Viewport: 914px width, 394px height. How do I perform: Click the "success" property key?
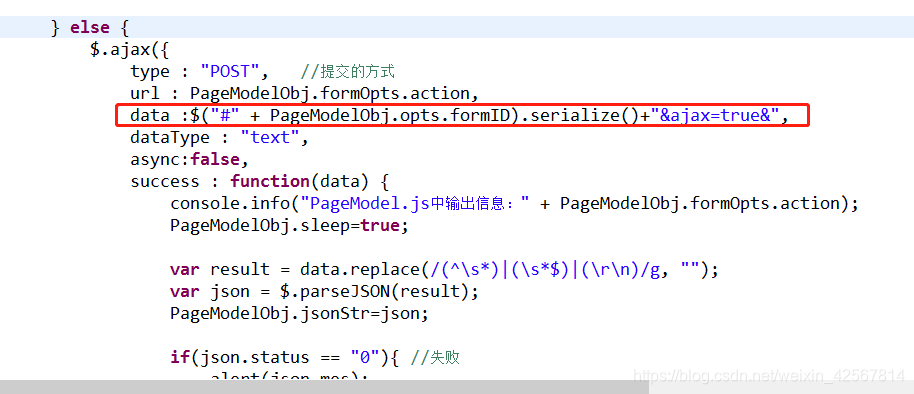pyautogui.click(x=165, y=181)
